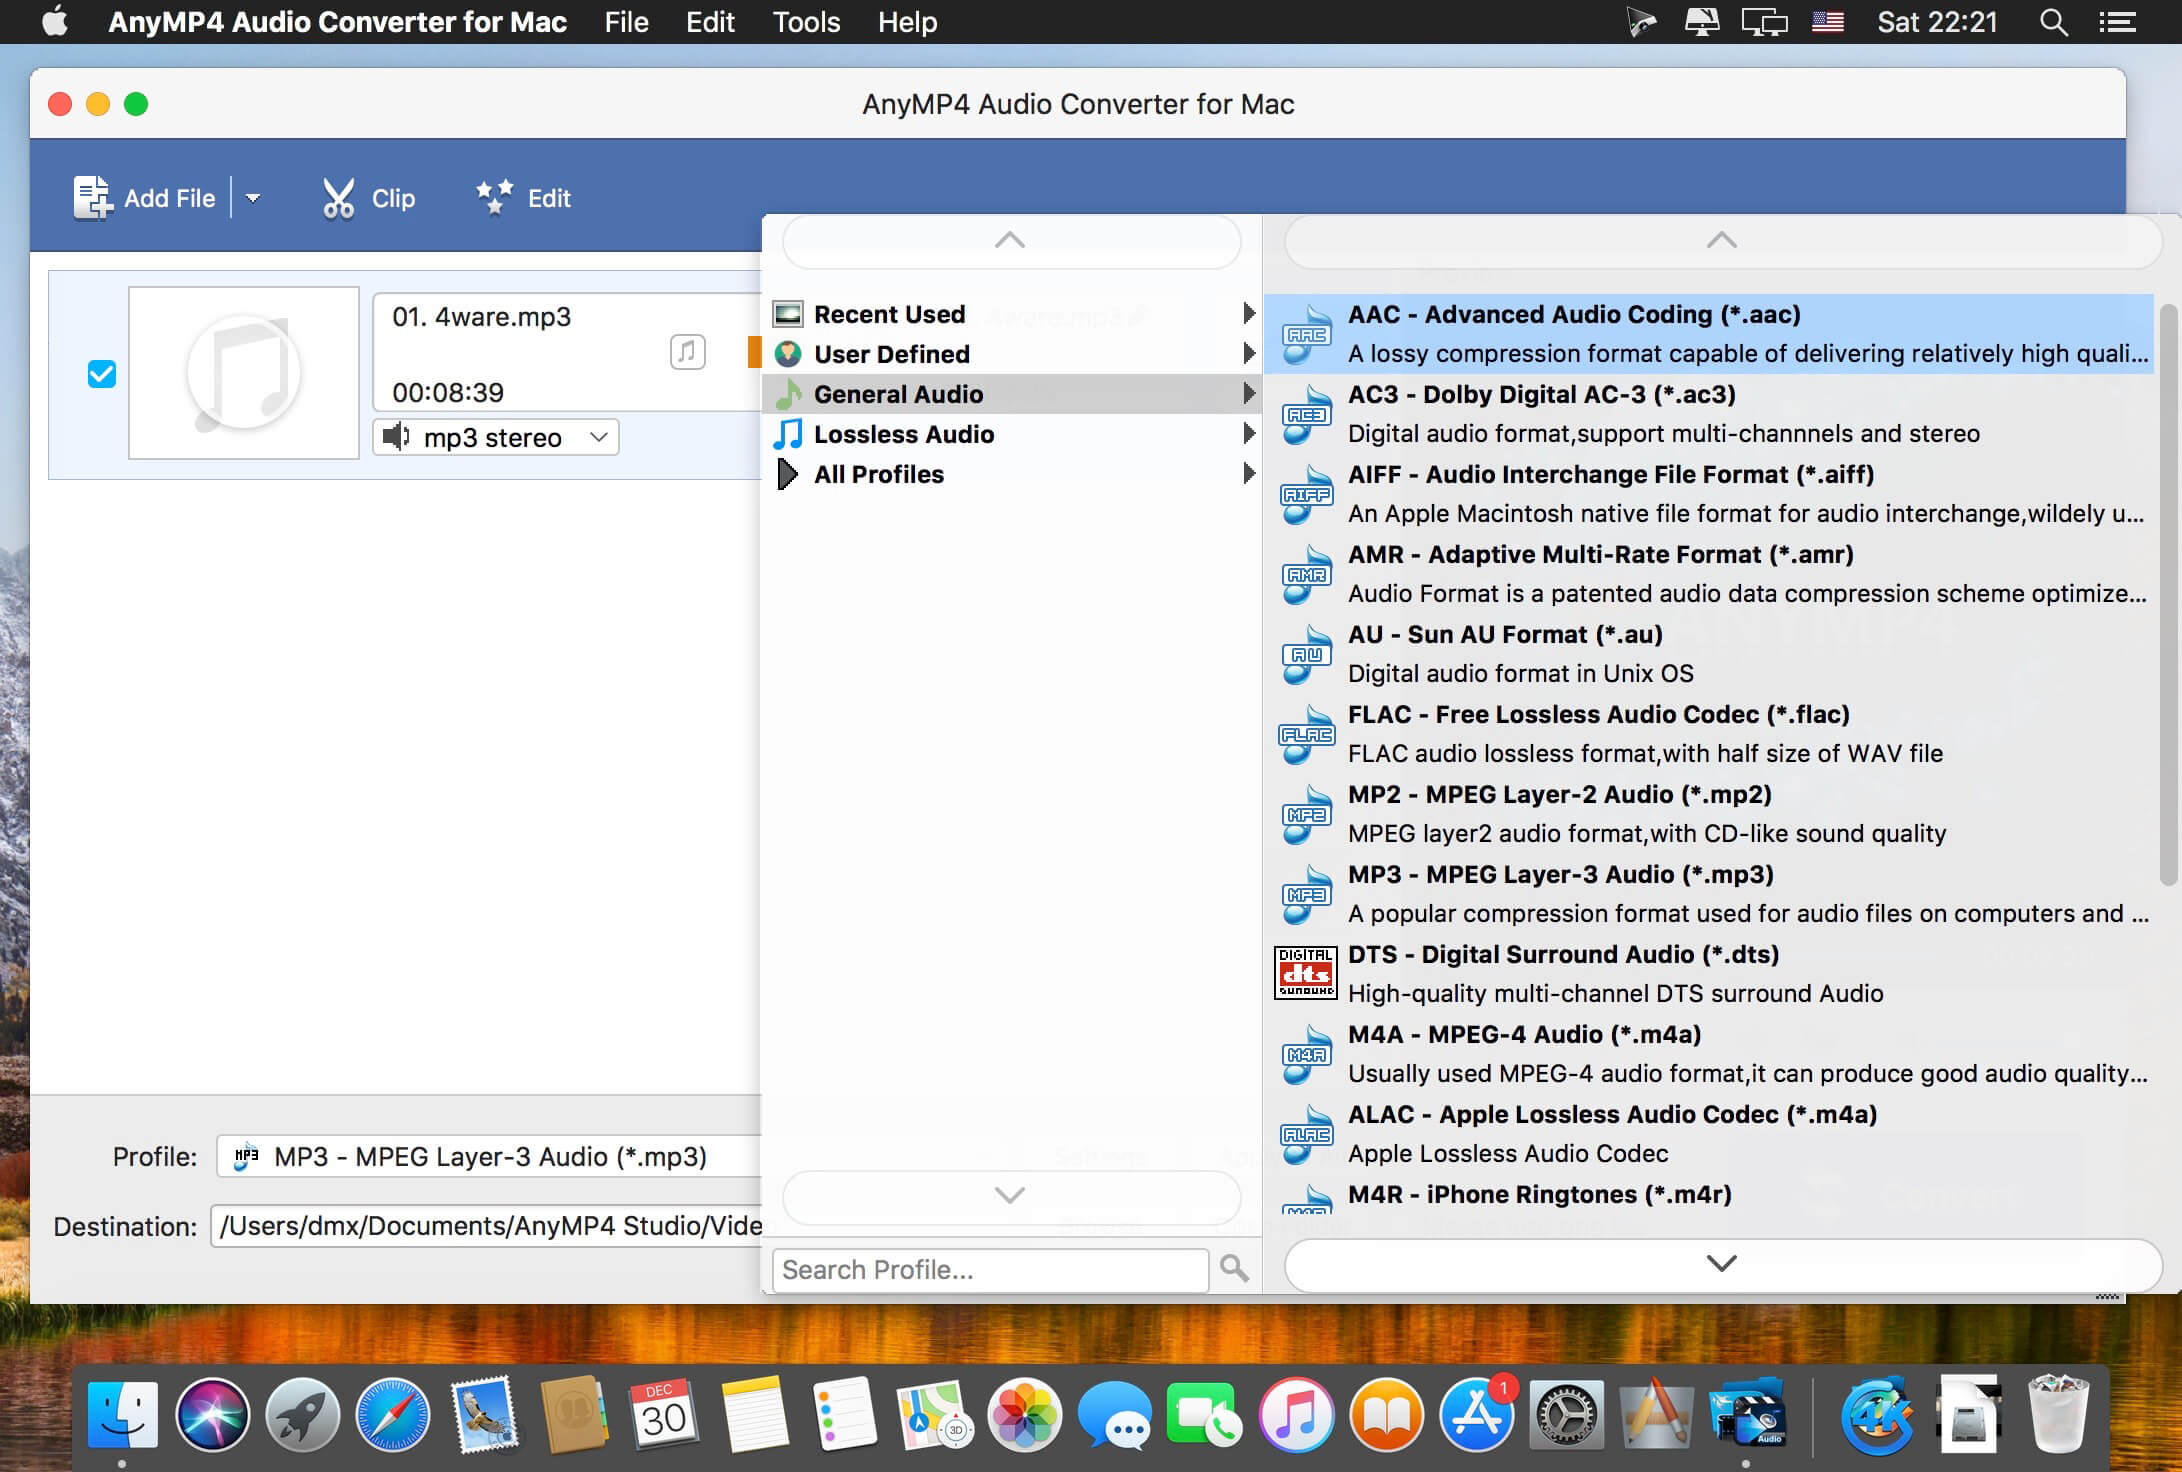Open iTunes from the Dock

[1296, 1415]
